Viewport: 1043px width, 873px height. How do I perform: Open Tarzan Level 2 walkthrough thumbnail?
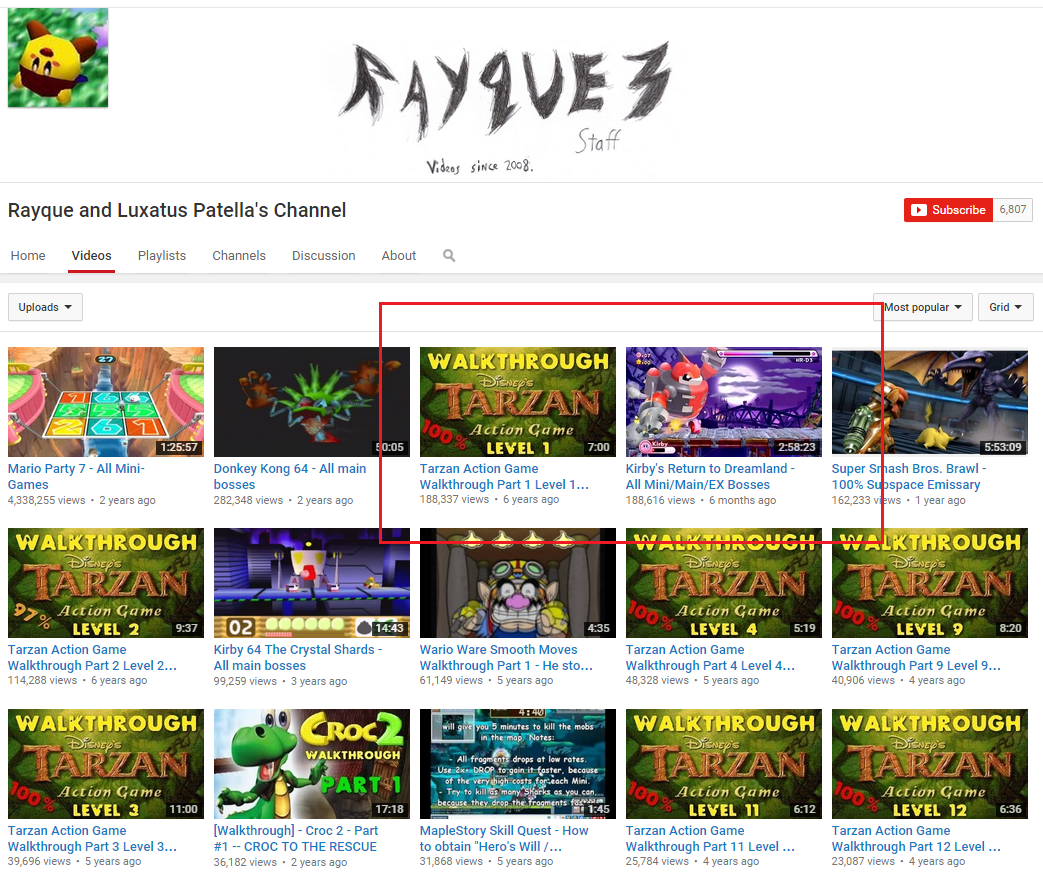pyautogui.click(x=106, y=583)
